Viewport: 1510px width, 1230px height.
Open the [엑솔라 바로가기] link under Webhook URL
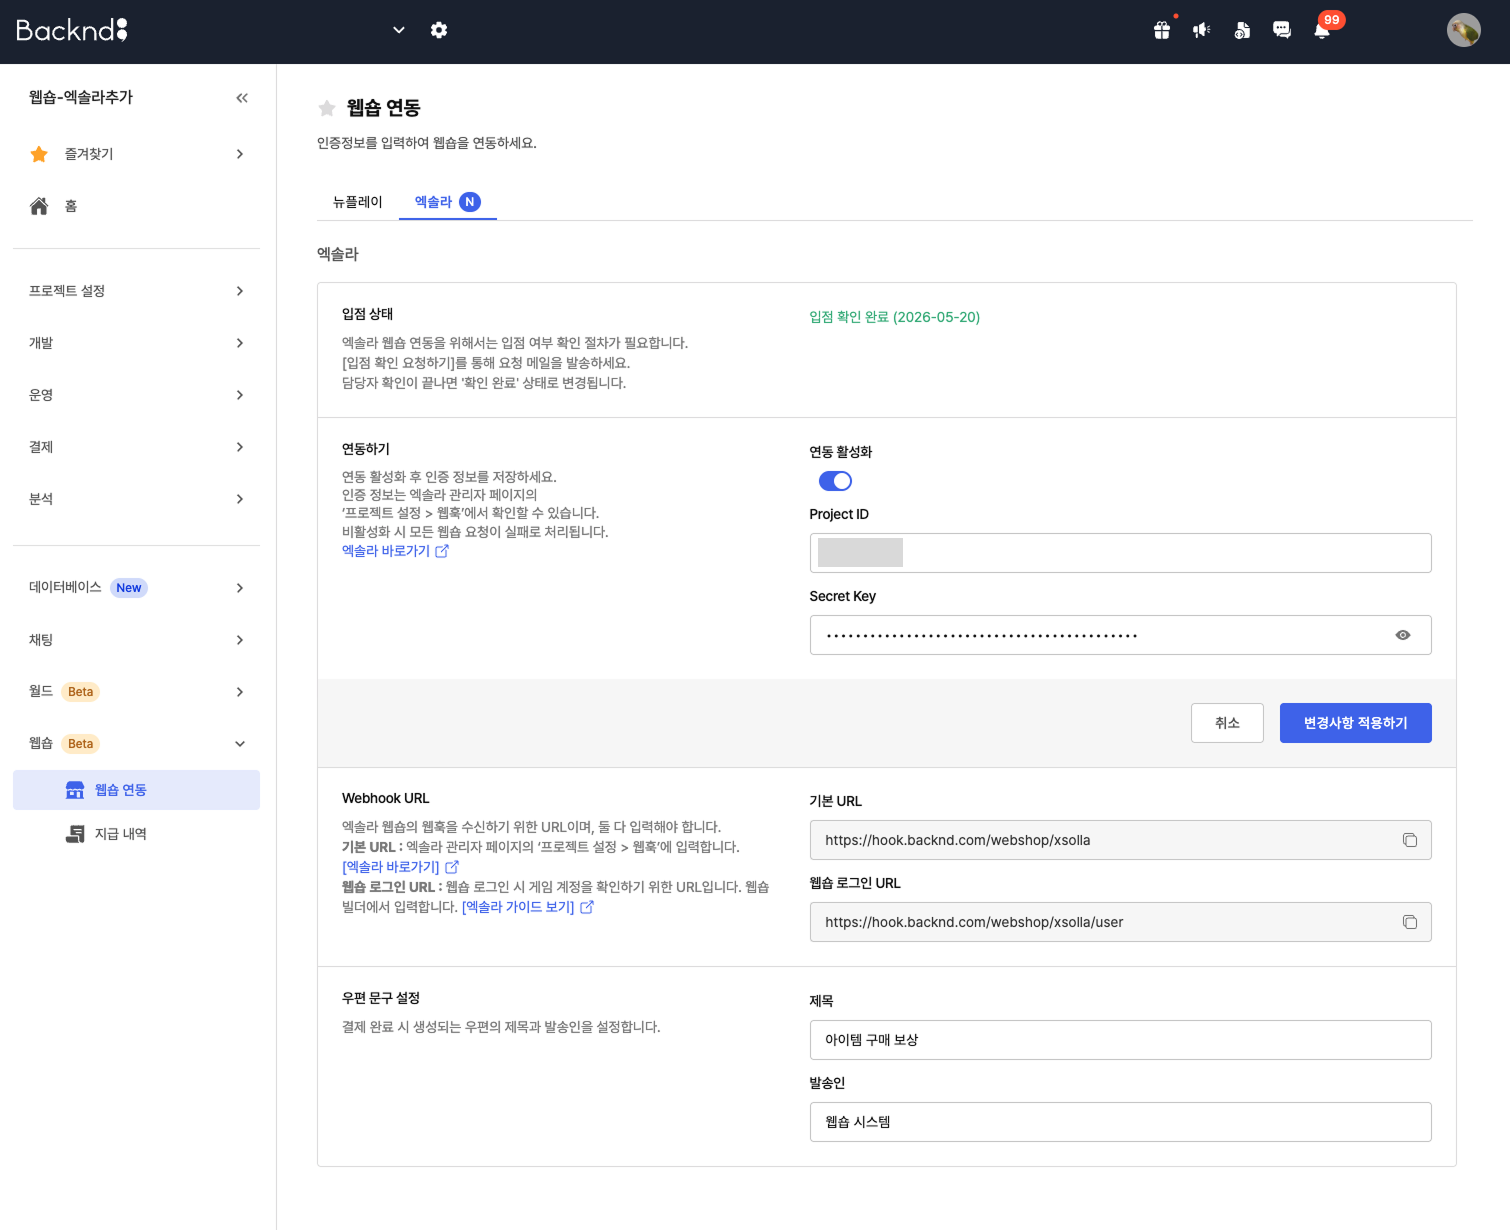391,867
